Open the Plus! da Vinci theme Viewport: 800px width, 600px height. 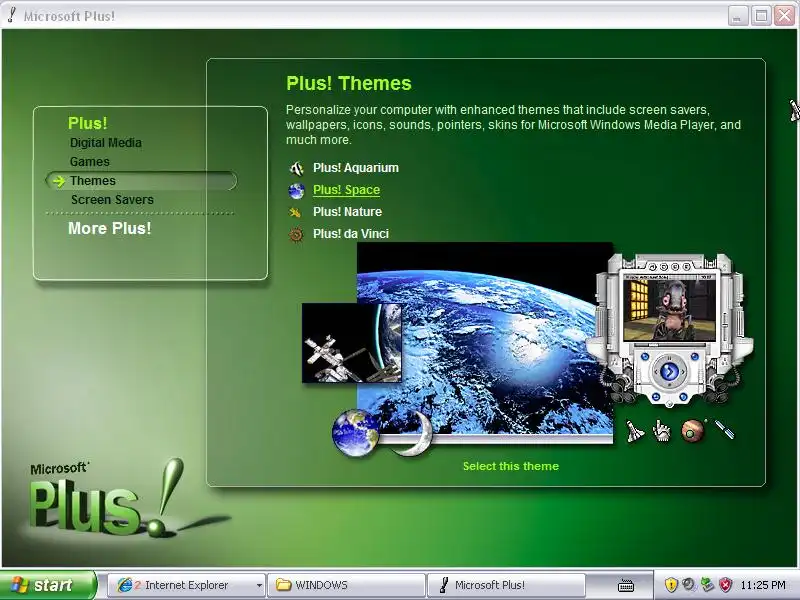click(x=351, y=234)
